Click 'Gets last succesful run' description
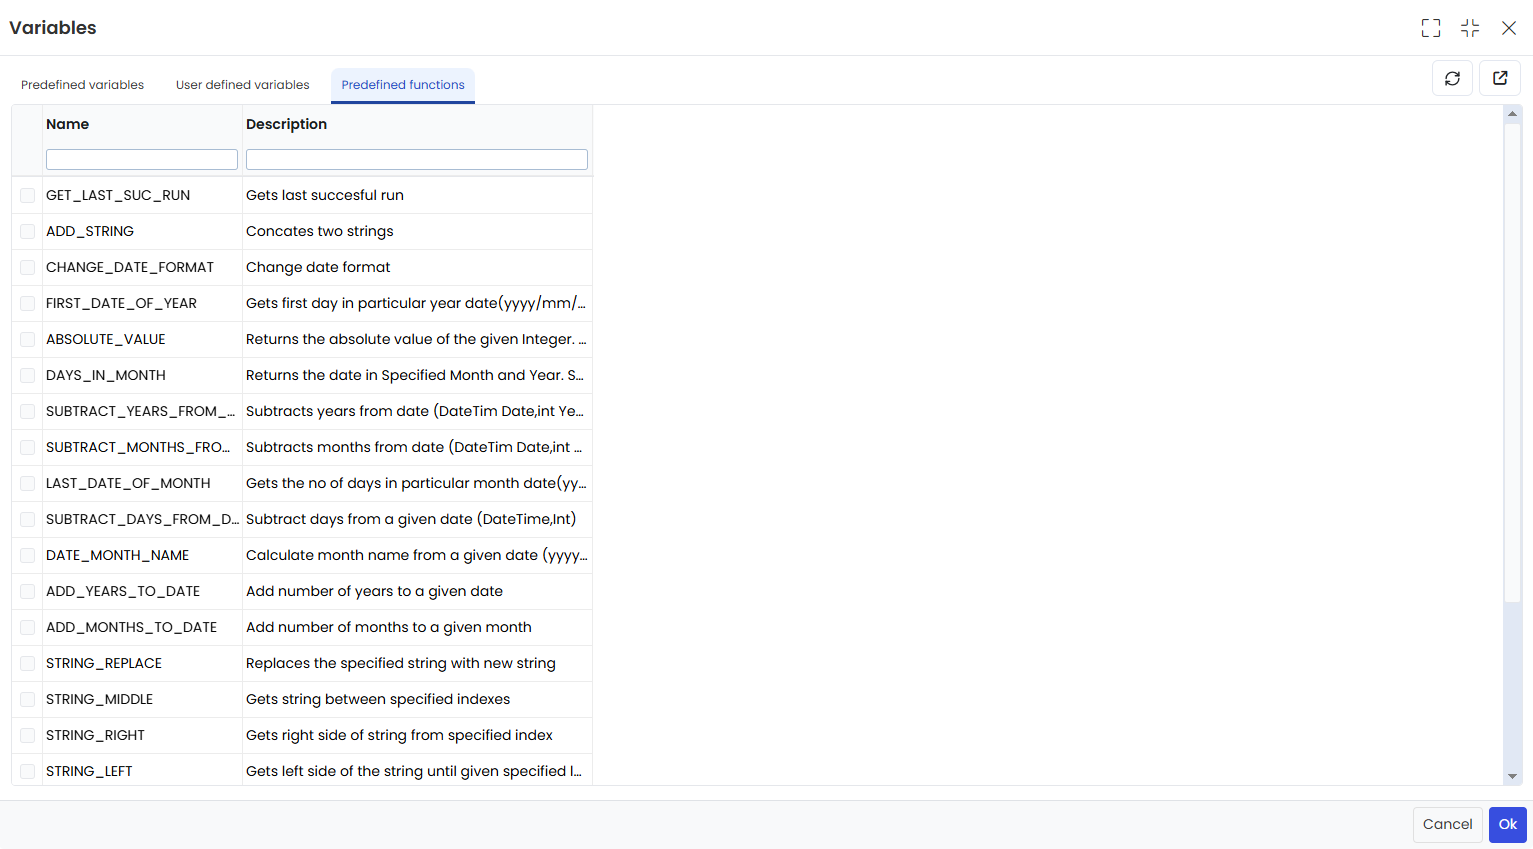 point(325,196)
